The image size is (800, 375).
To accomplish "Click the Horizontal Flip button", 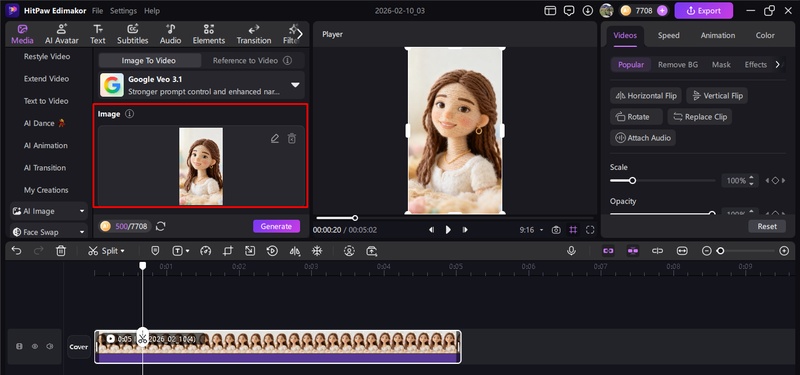I will click(x=646, y=95).
